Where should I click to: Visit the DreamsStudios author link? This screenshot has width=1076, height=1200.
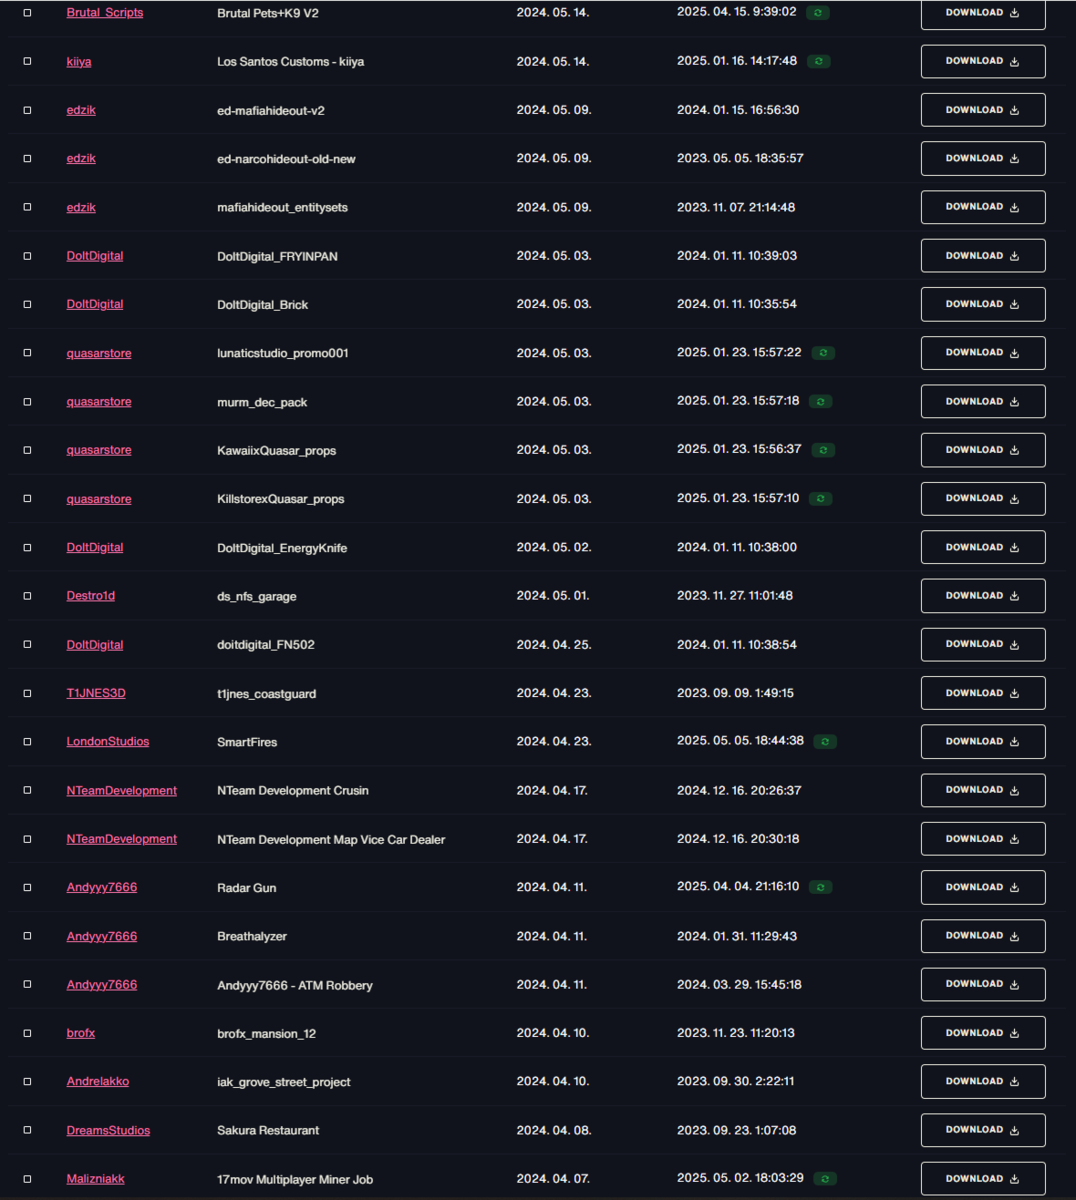108,1130
